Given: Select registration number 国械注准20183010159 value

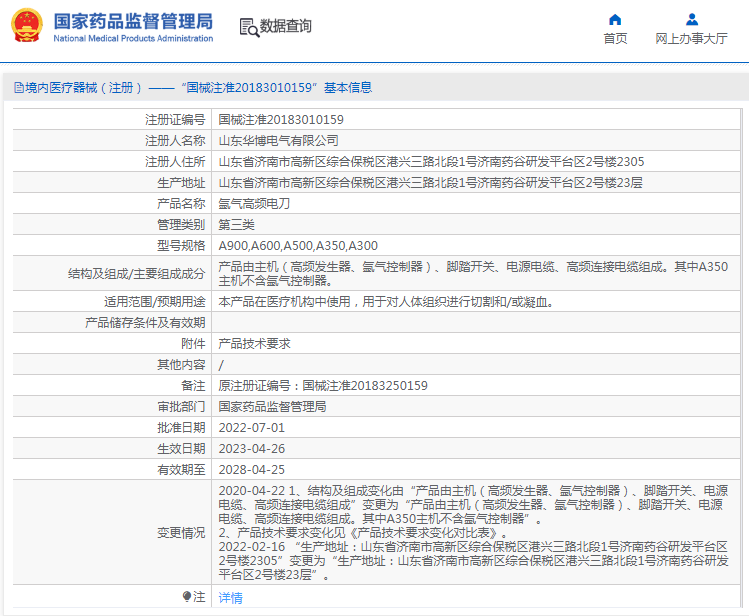Looking at the screenshot, I should 281,119.
